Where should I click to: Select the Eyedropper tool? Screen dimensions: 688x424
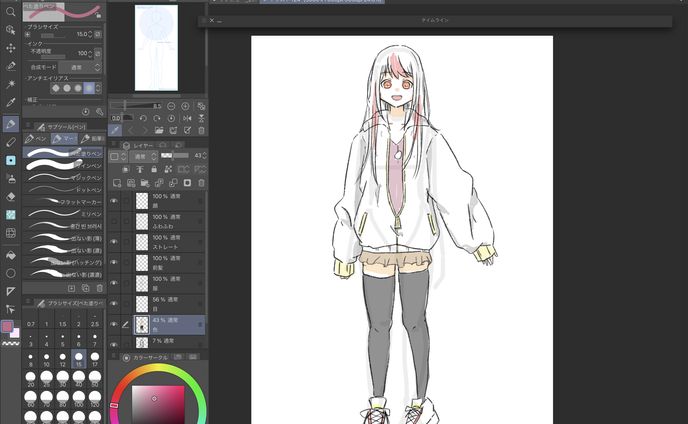click(11, 102)
